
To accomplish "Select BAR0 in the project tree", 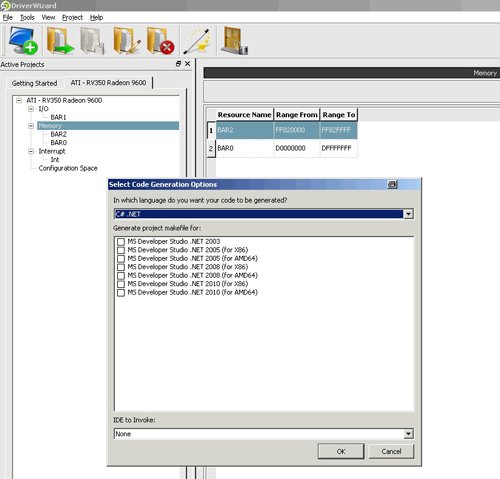I will 58,143.
